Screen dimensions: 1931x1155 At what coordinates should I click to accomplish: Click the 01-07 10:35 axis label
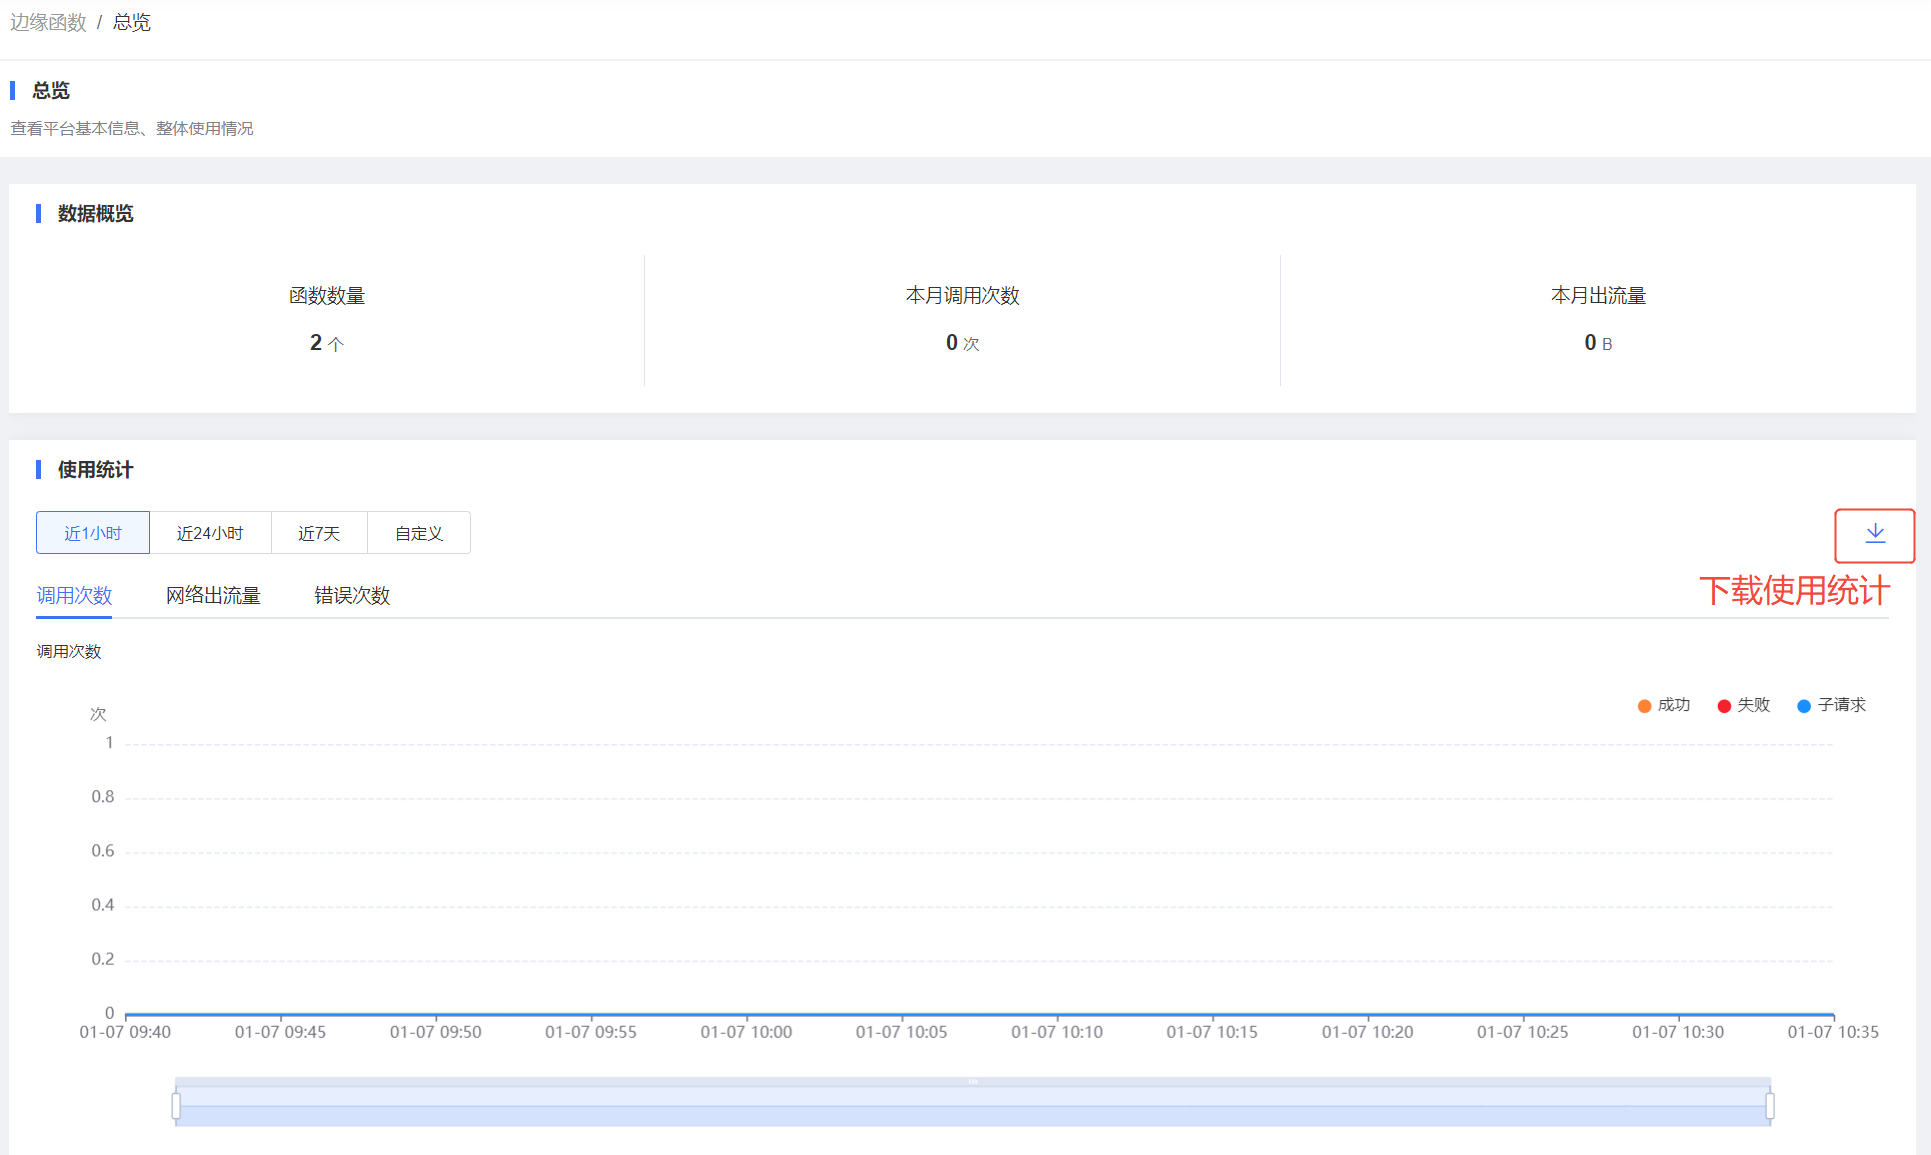1833,1032
